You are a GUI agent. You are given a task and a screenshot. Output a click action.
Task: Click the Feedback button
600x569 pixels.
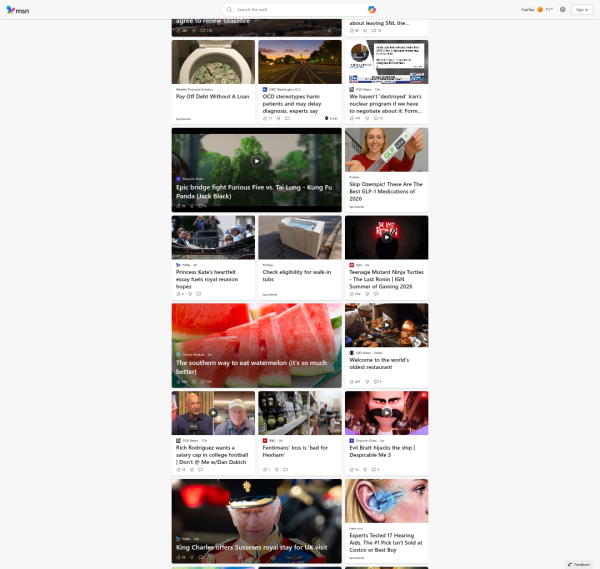point(579,564)
